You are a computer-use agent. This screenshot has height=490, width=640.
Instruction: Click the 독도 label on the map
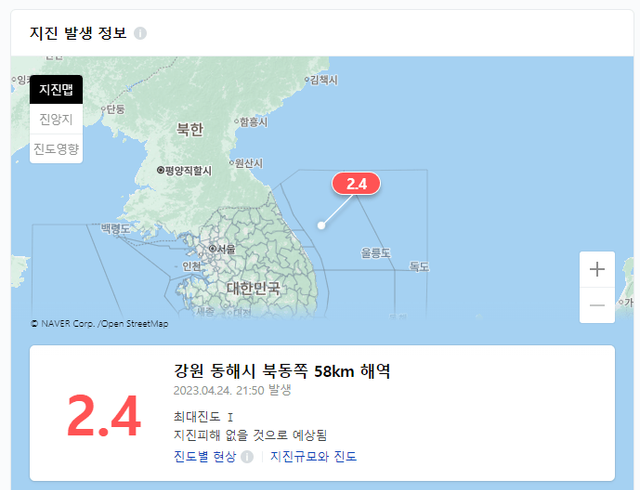tap(419, 267)
